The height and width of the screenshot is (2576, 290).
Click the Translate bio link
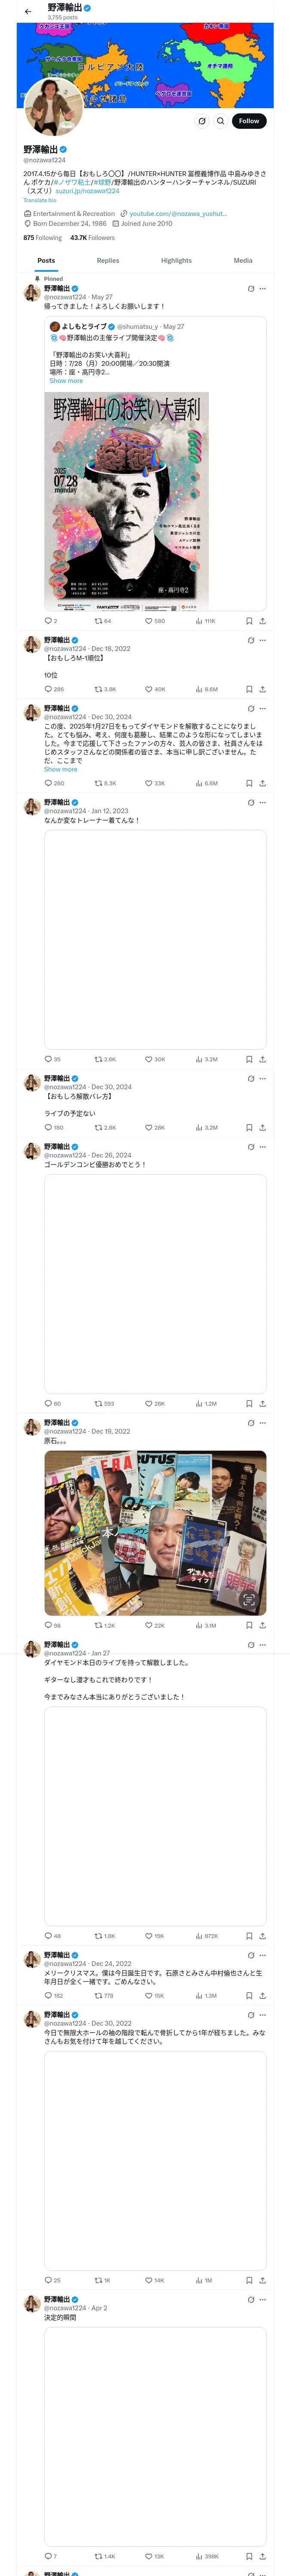[40, 201]
